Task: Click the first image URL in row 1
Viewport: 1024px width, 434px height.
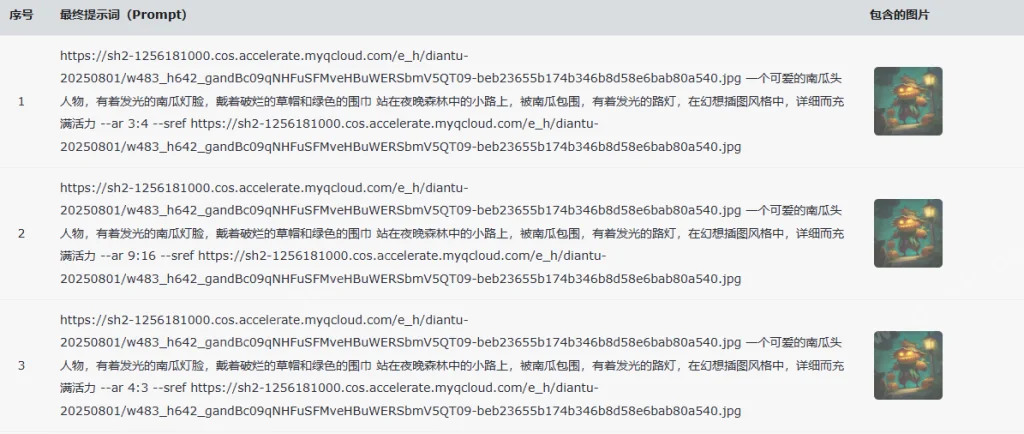Action: [x=400, y=67]
